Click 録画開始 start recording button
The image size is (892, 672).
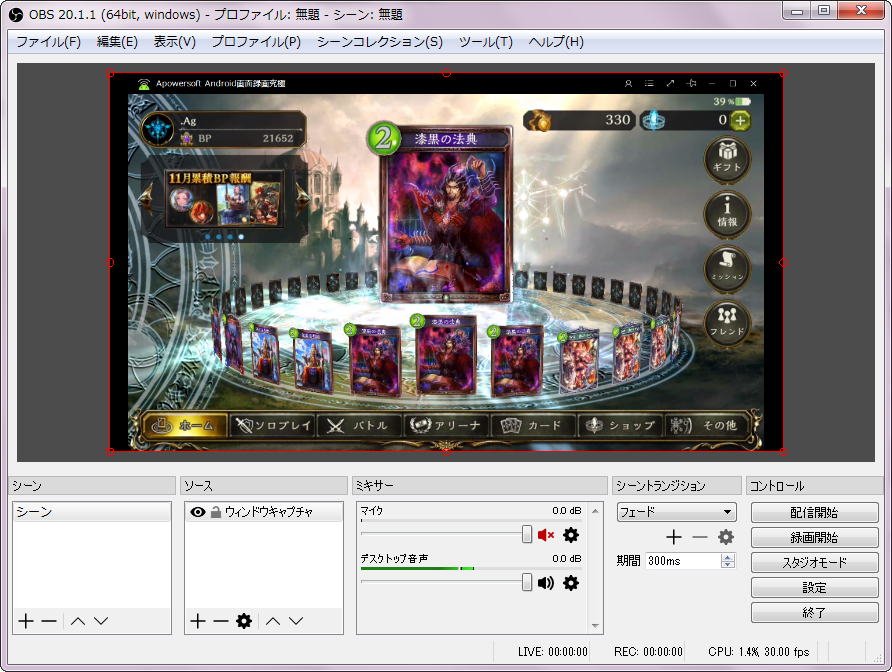[x=815, y=538]
